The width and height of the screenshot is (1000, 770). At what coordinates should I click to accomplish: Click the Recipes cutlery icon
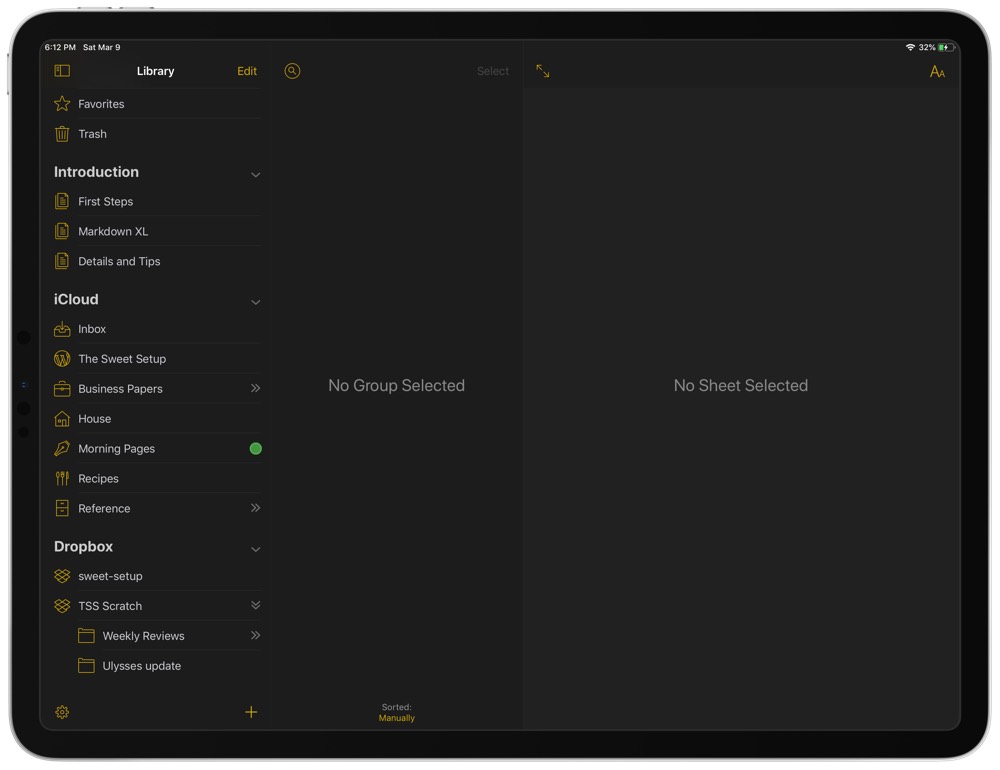pyautogui.click(x=62, y=478)
